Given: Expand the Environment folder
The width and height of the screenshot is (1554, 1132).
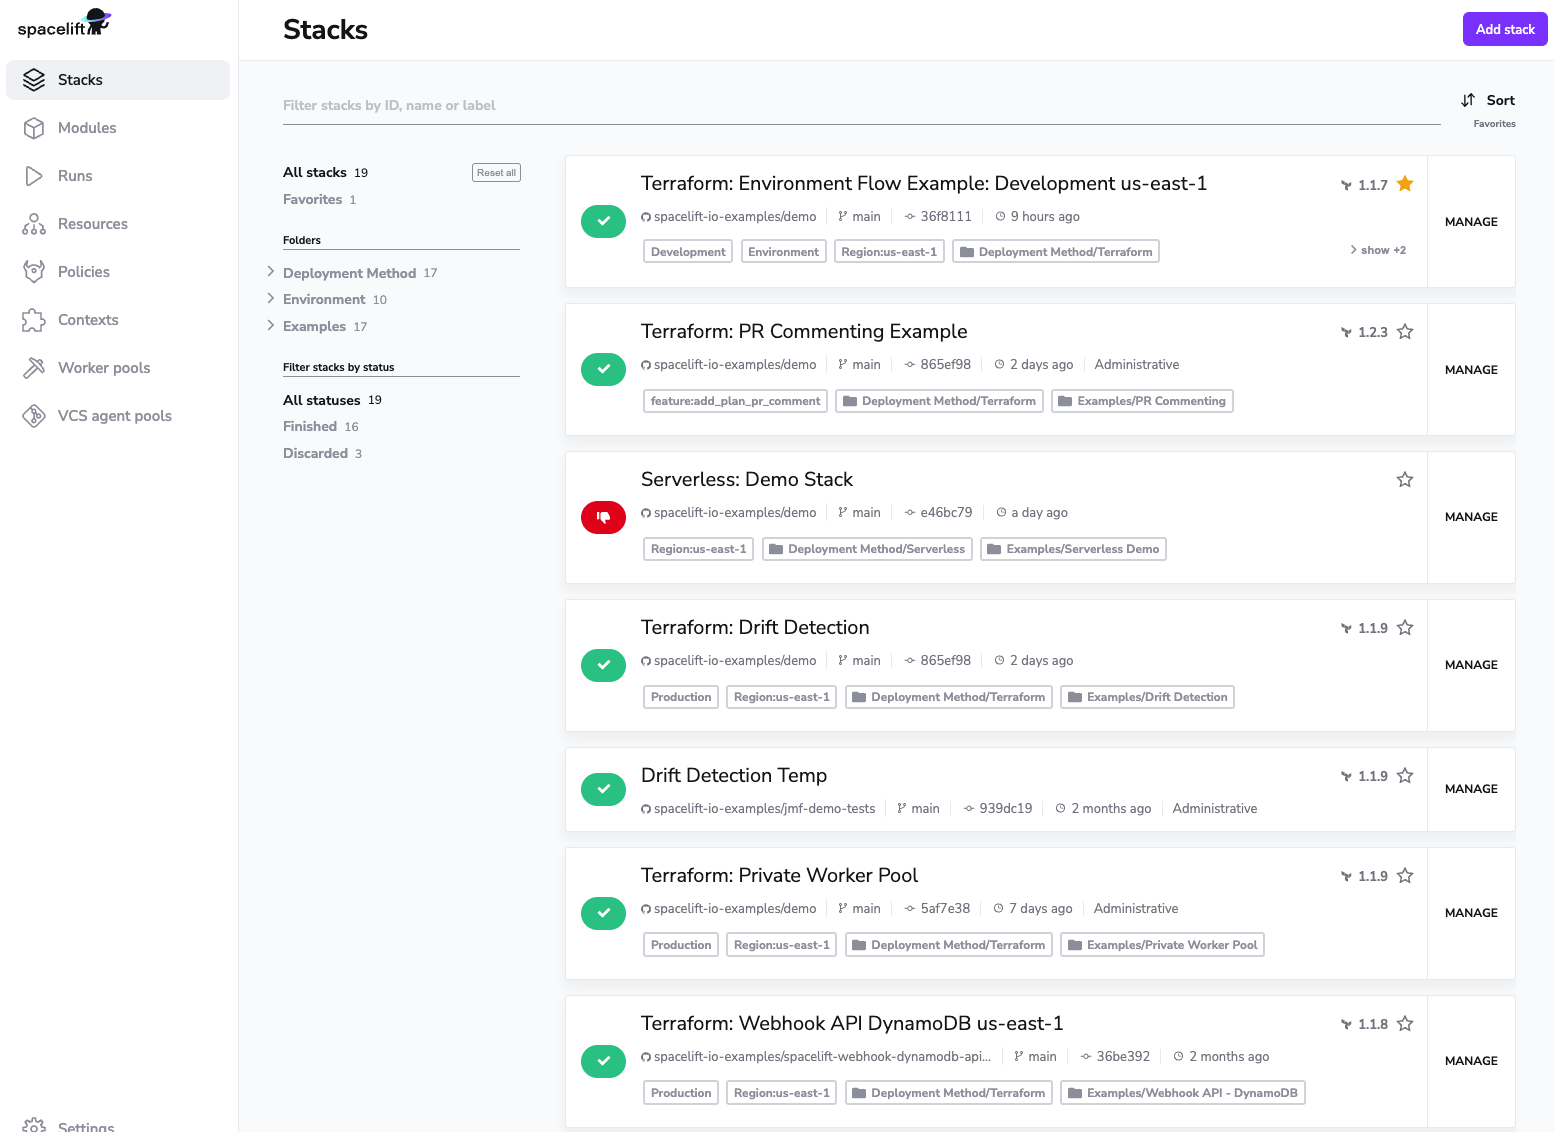Looking at the screenshot, I should point(271,299).
